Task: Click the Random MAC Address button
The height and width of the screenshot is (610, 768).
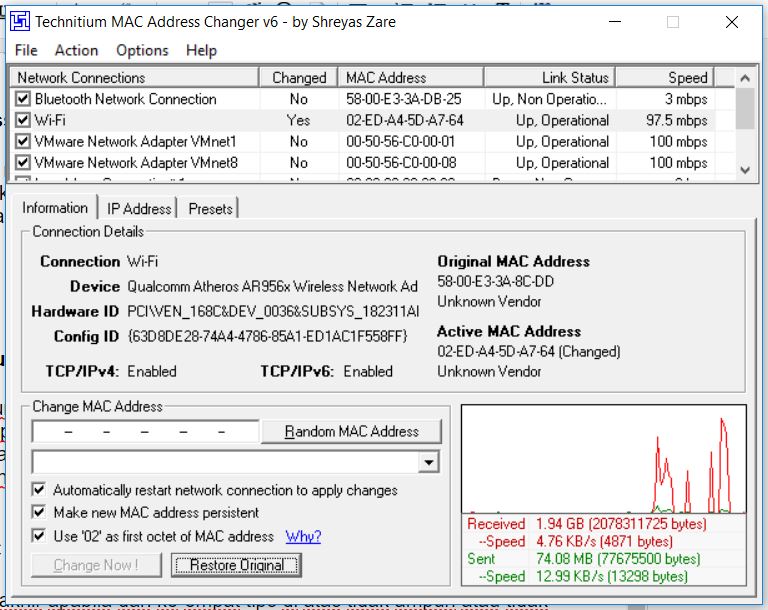Action: [x=351, y=432]
